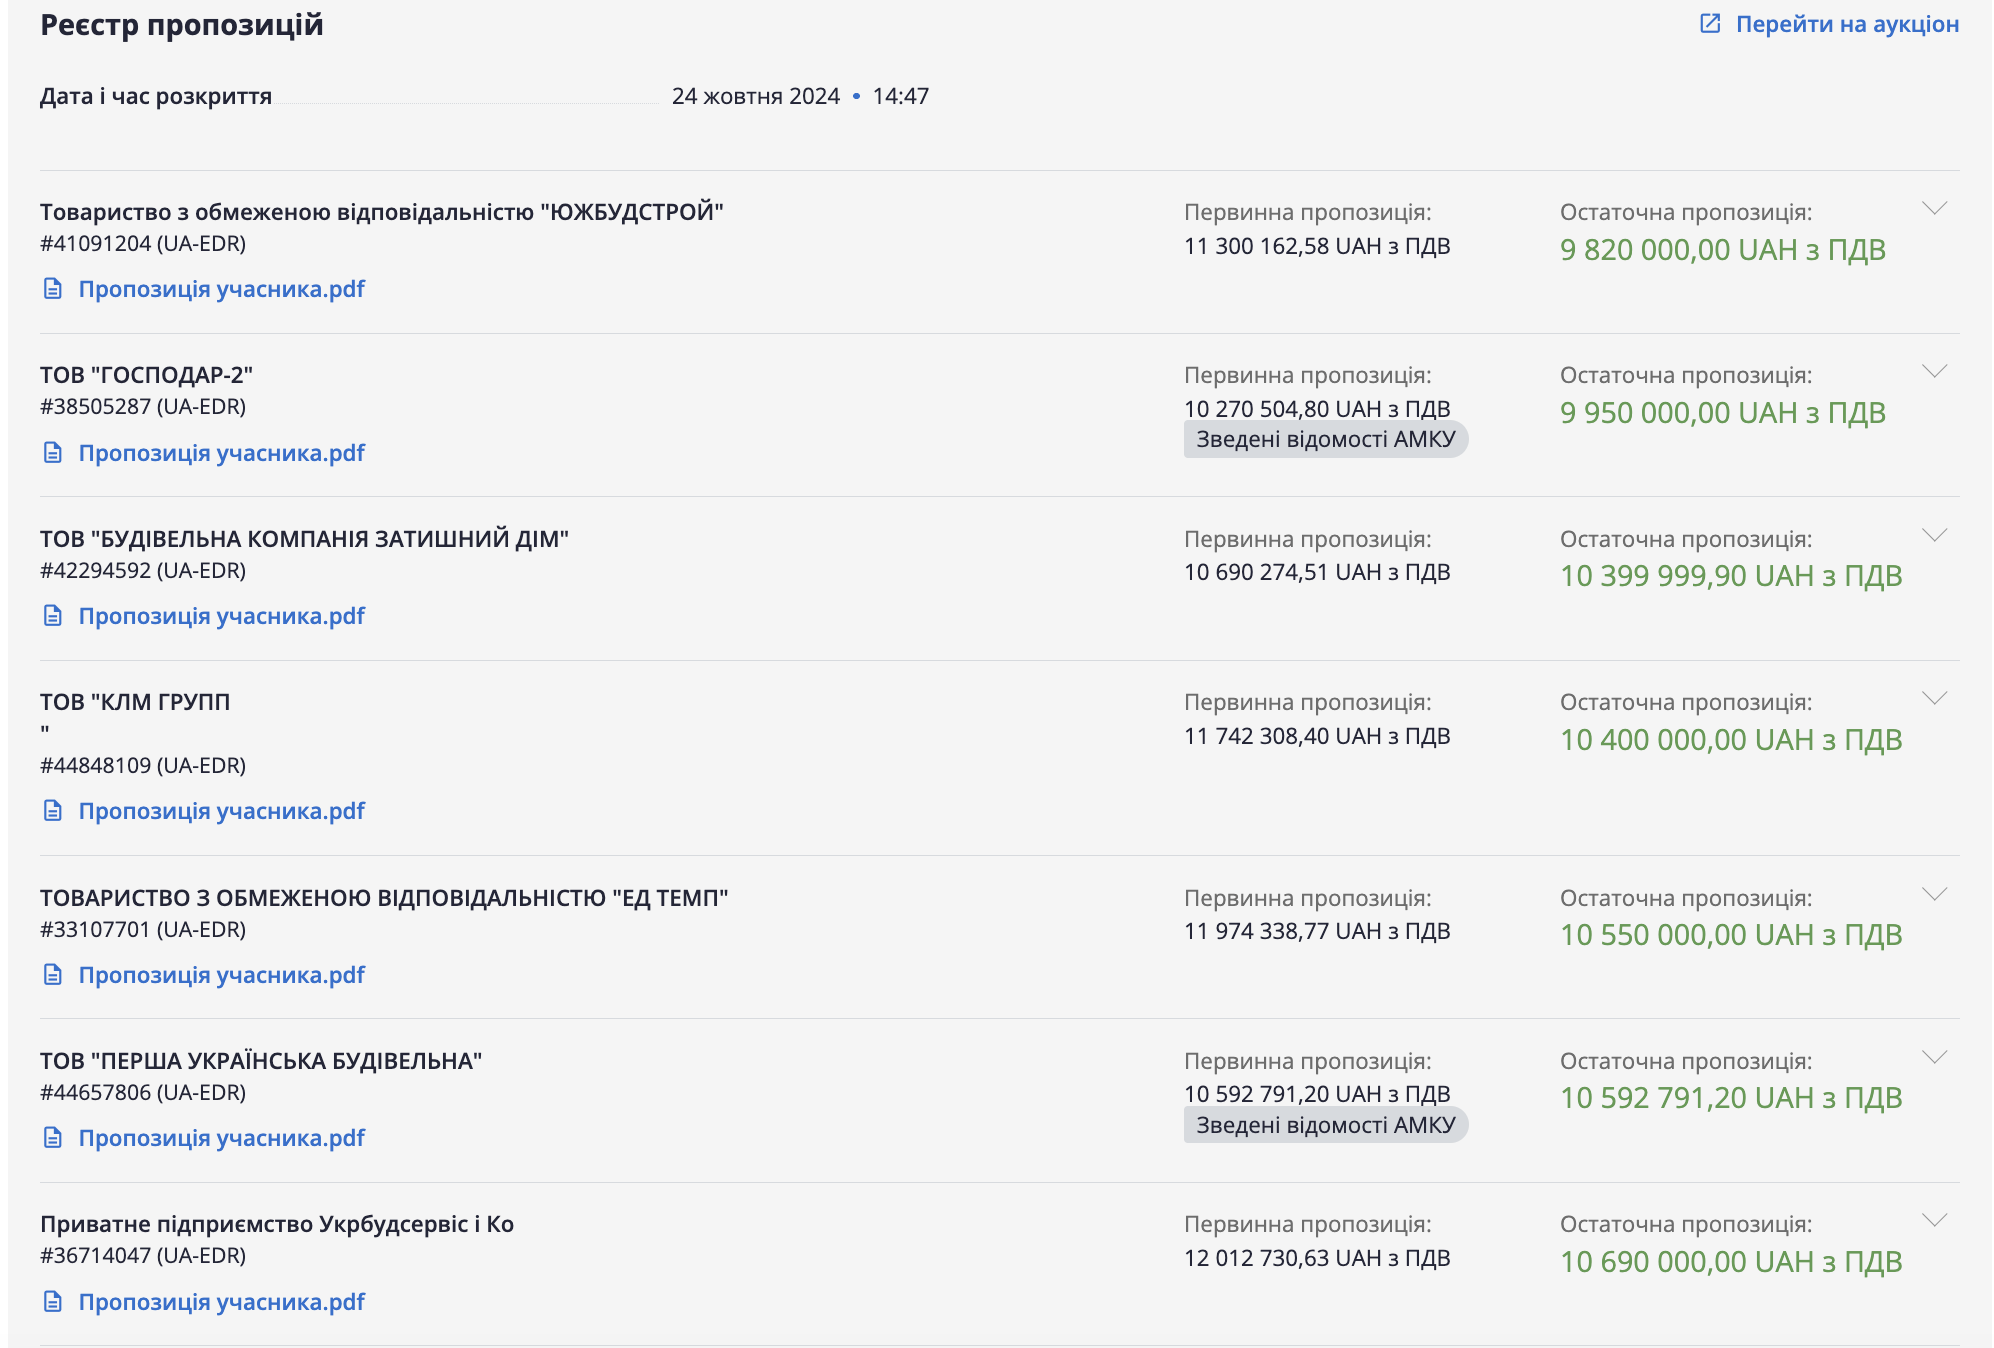Click document icon in ГОСПОДАР-2 row
Image resolution: width=1994 pixels, height=1348 pixels.
[53, 453]
